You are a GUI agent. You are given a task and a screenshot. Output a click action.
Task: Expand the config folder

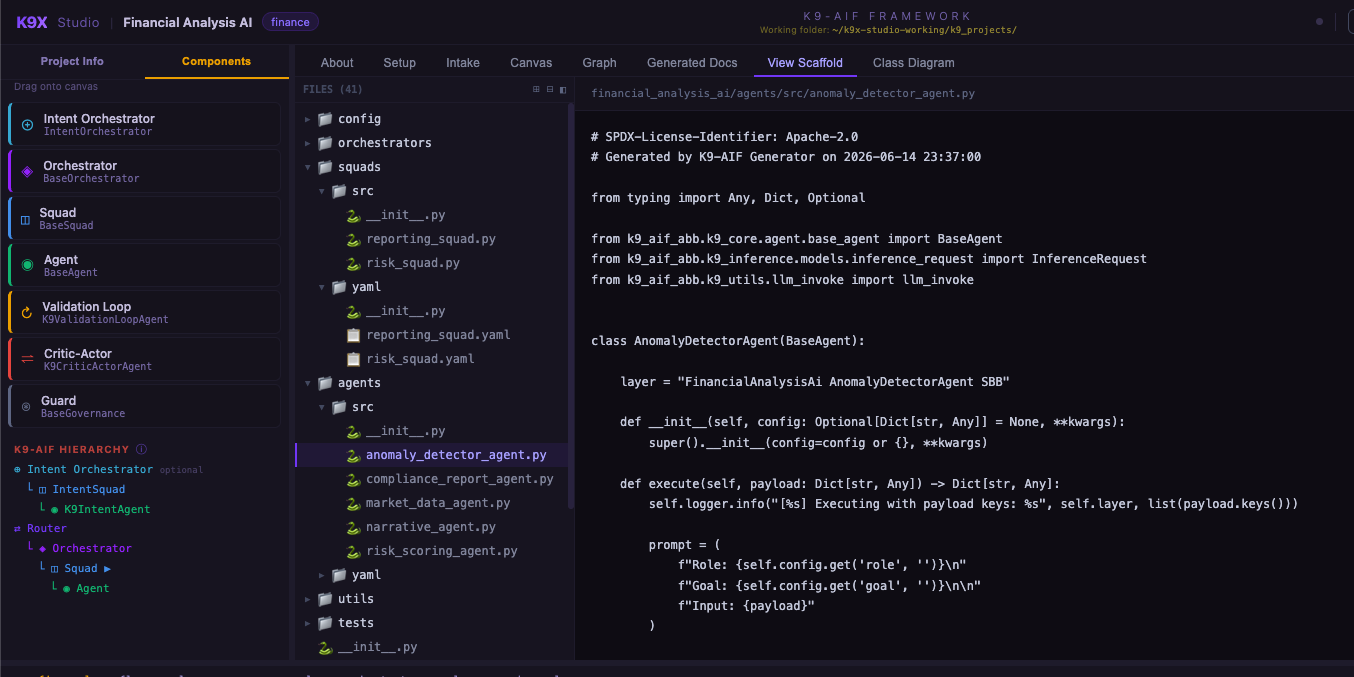coord(308,119)
